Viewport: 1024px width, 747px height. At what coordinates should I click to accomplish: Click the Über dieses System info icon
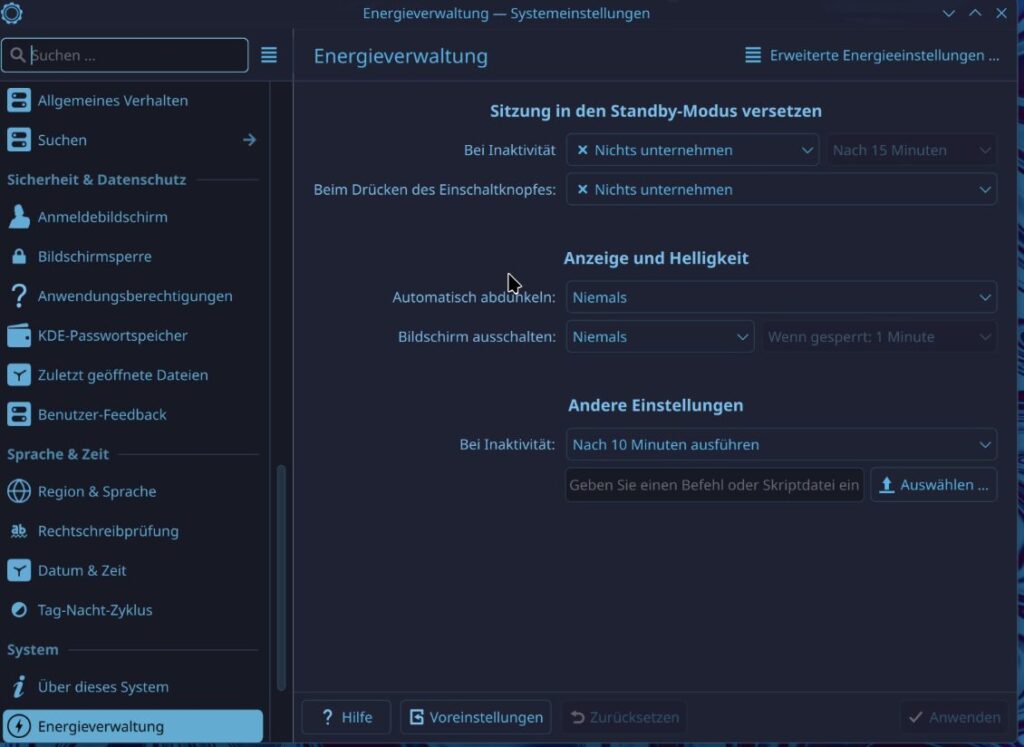[19, 687]
